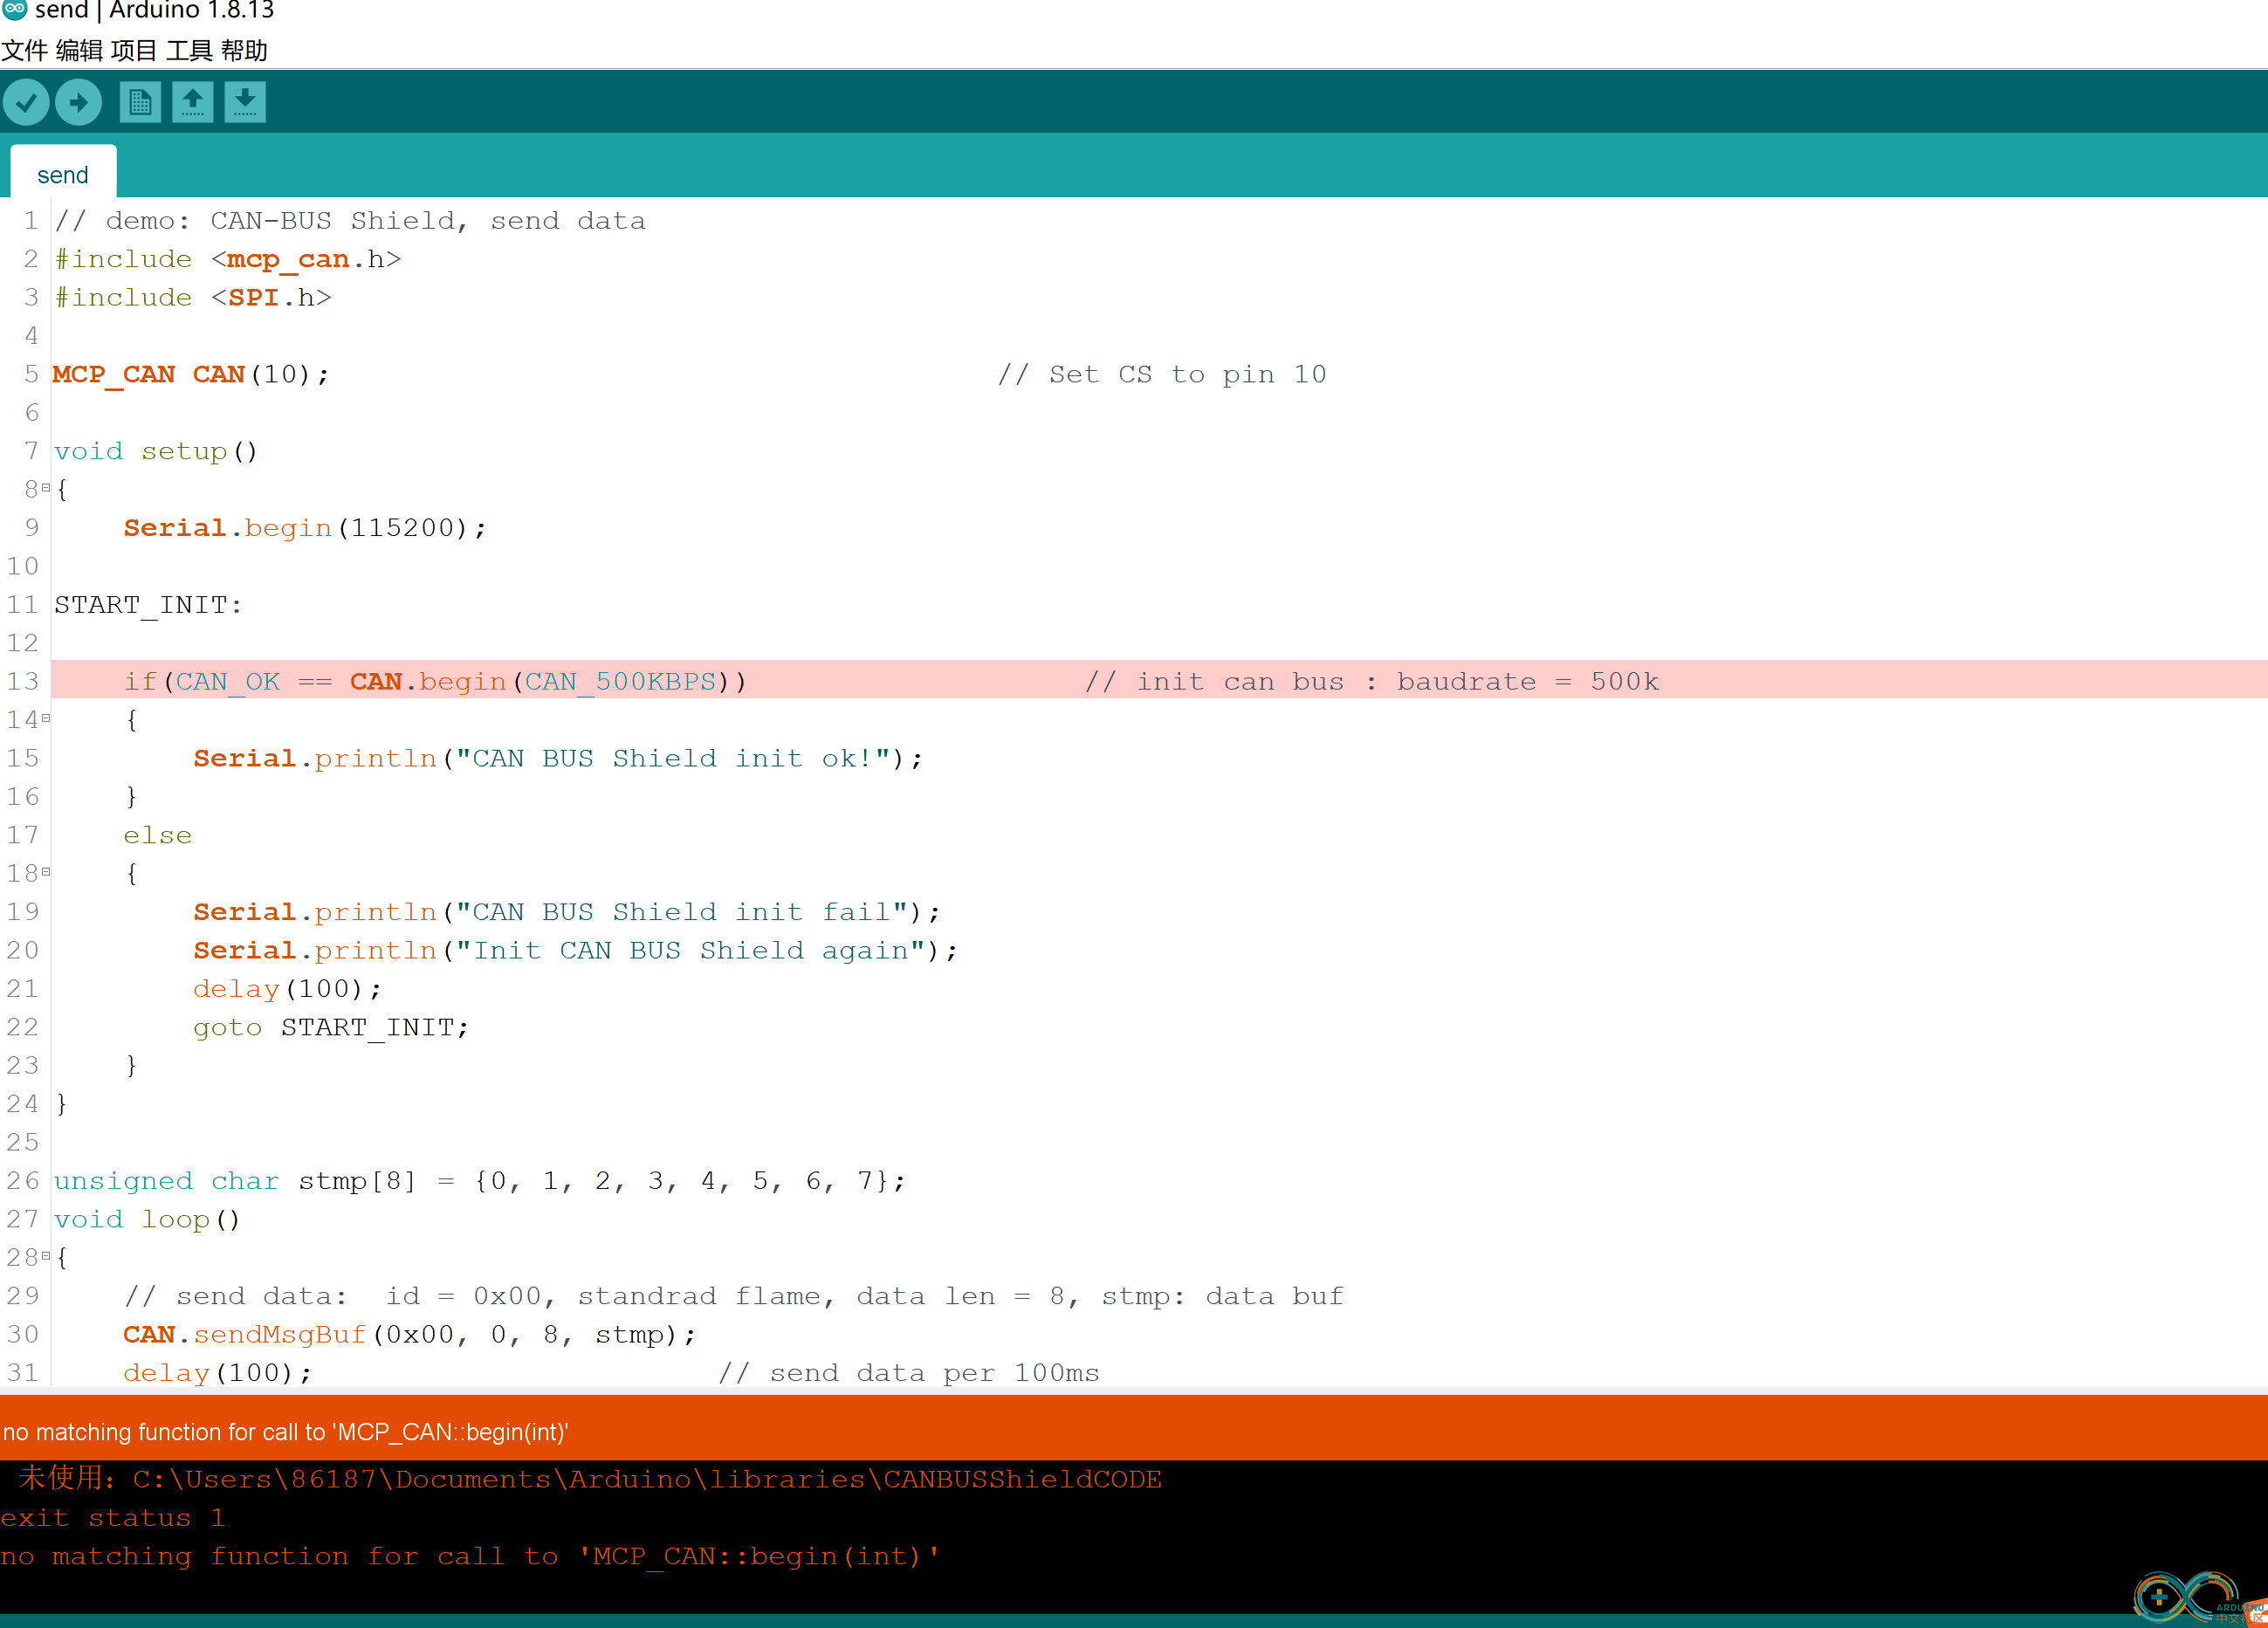Open the 编辑 menu
Viewport: 2268px width, 1628px height.
pyautogui.click(x=79, y=51)
